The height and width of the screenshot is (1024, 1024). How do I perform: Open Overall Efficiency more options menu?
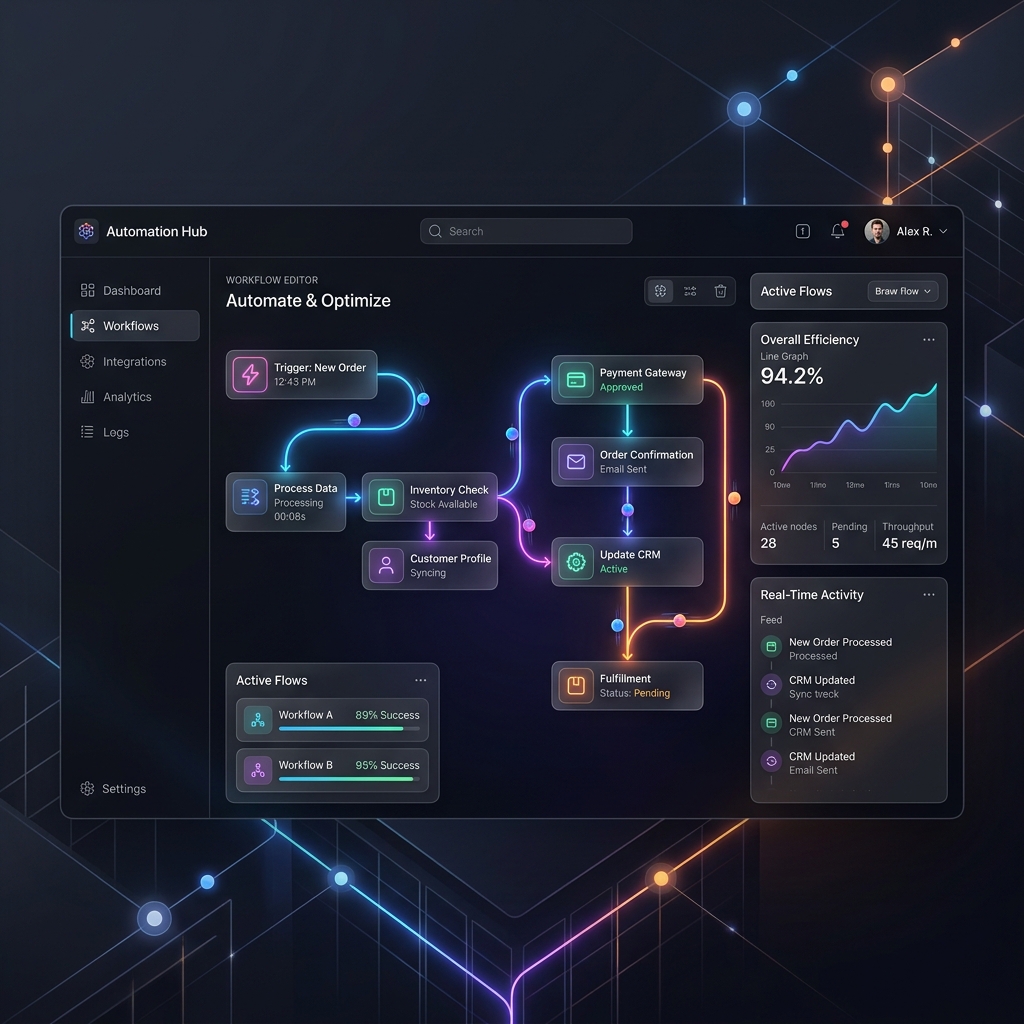(929, 340)
